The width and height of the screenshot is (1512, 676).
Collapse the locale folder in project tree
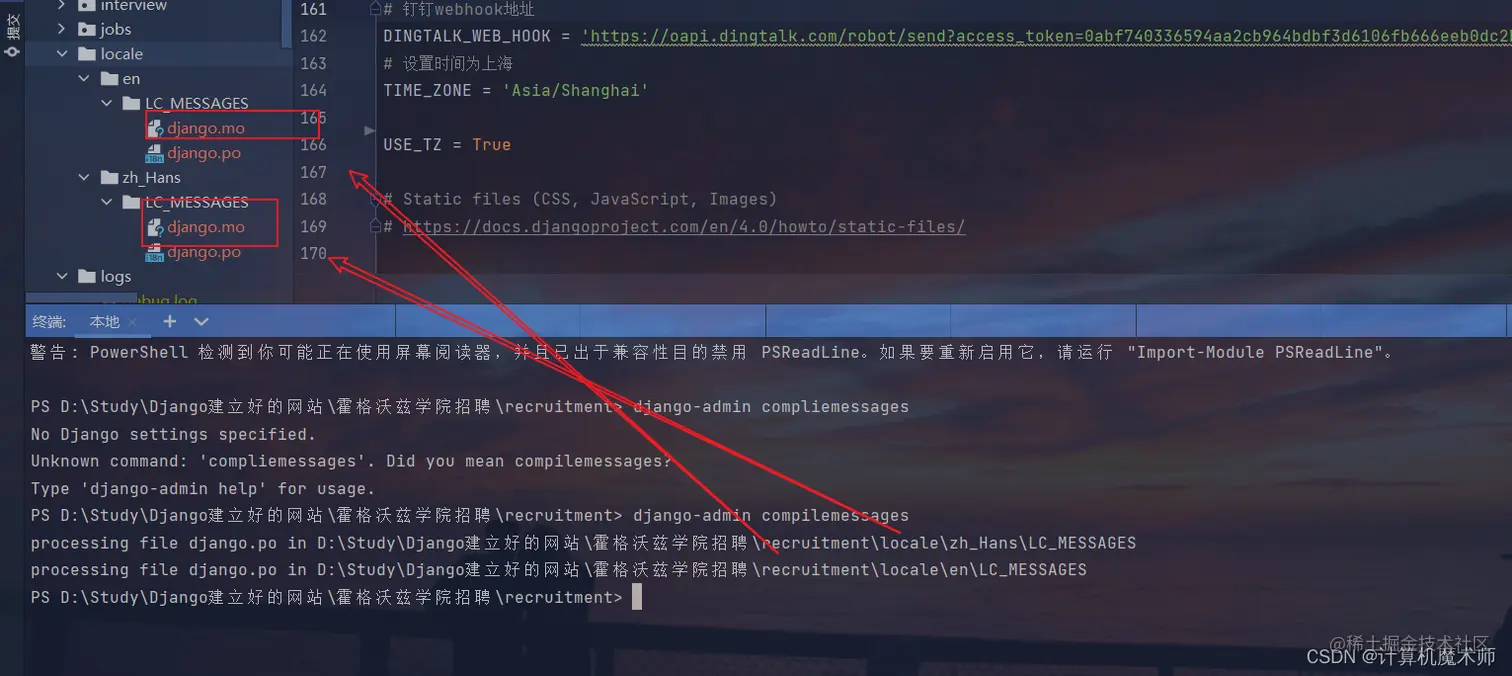click(x=63, y=54)
